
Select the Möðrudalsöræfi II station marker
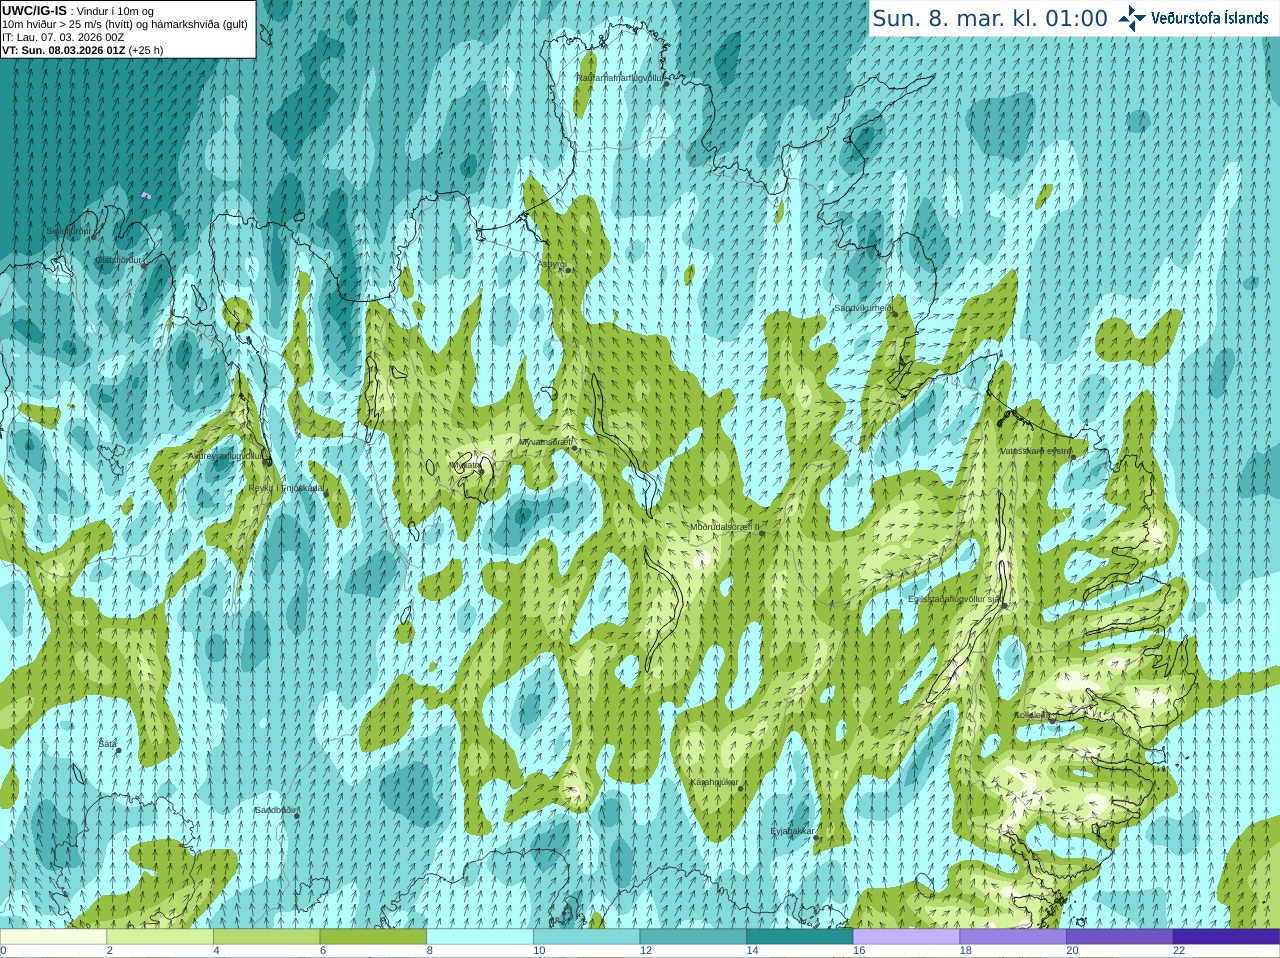click(x=762, y=533)
